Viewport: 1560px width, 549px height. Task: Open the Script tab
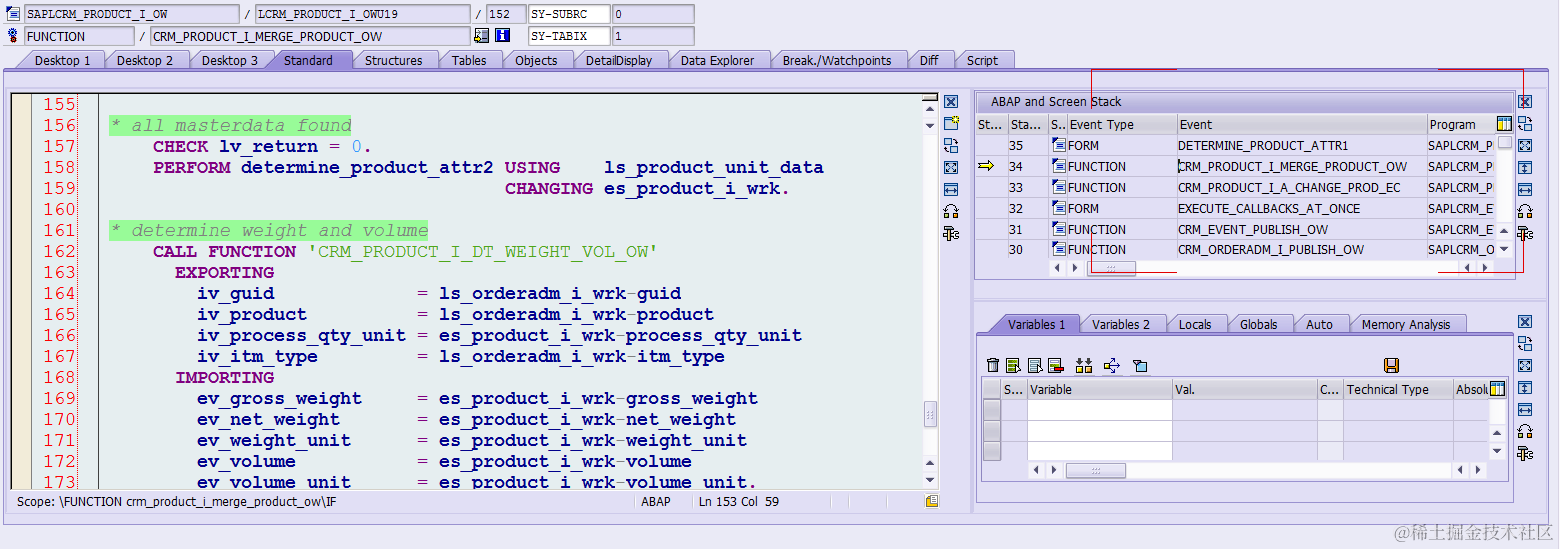[x=982, y=60]
